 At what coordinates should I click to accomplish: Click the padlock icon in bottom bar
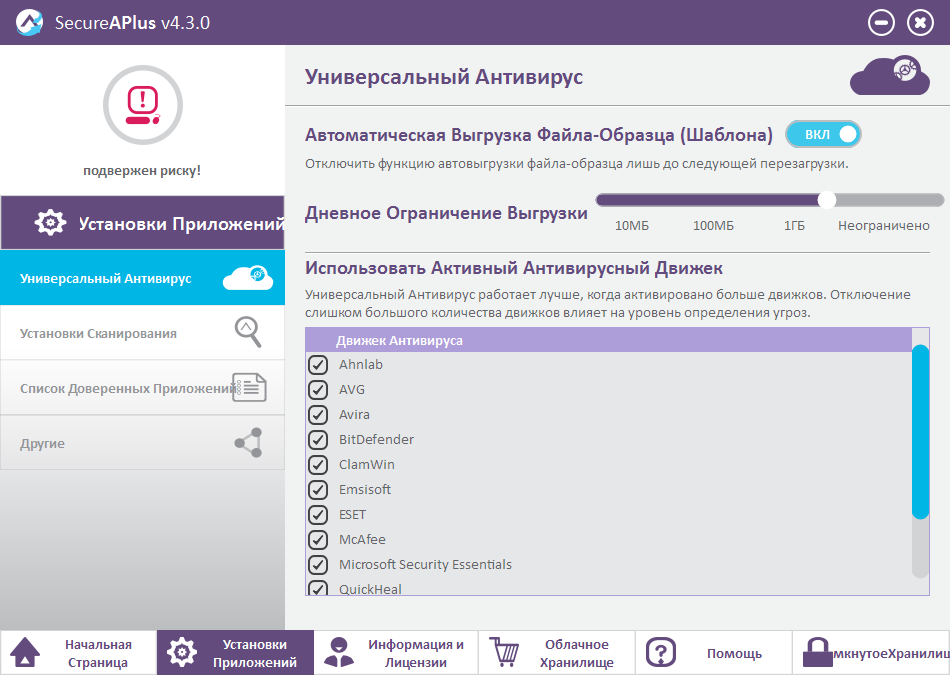tap(817, 653)
